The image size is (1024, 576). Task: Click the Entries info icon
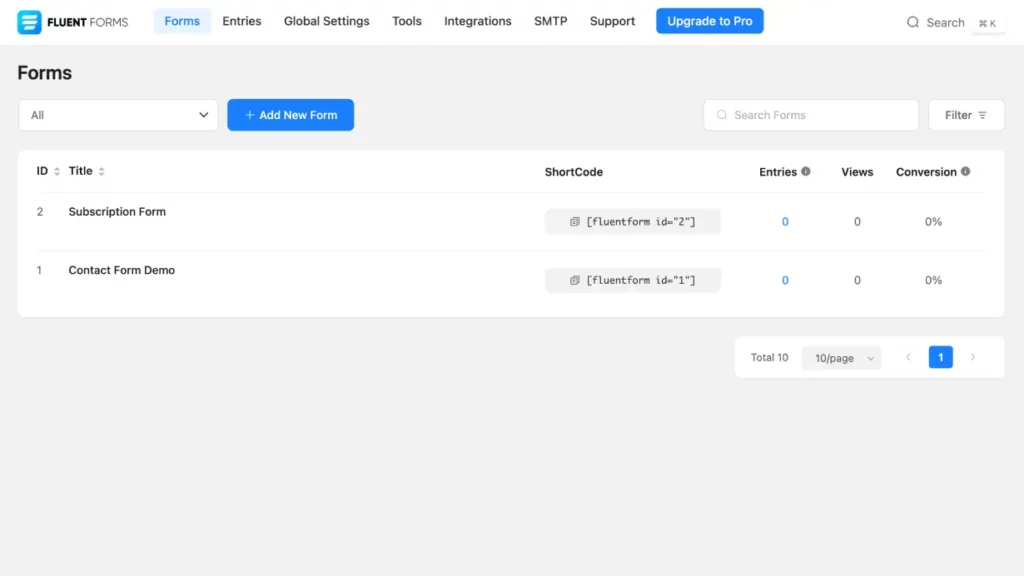click(806, 172)
